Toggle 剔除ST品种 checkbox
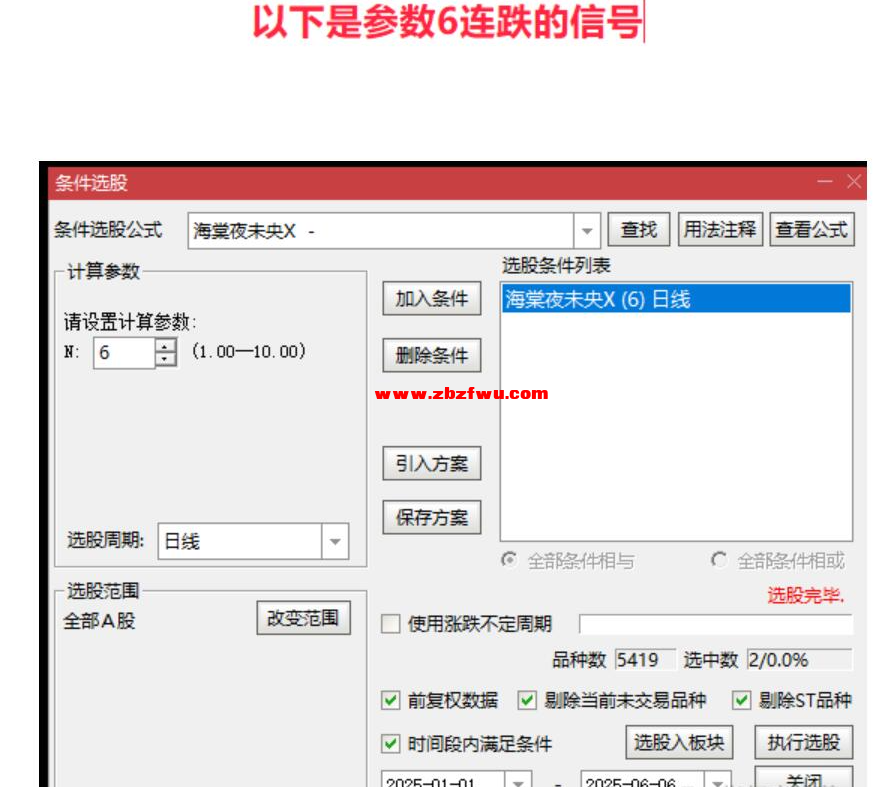The height and width of the screenshot is (787, 874). (x=741, y=700)
